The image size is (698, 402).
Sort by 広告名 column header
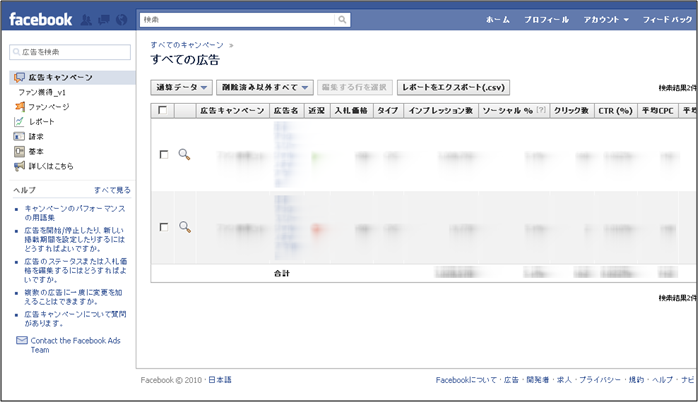click(286, 110)
